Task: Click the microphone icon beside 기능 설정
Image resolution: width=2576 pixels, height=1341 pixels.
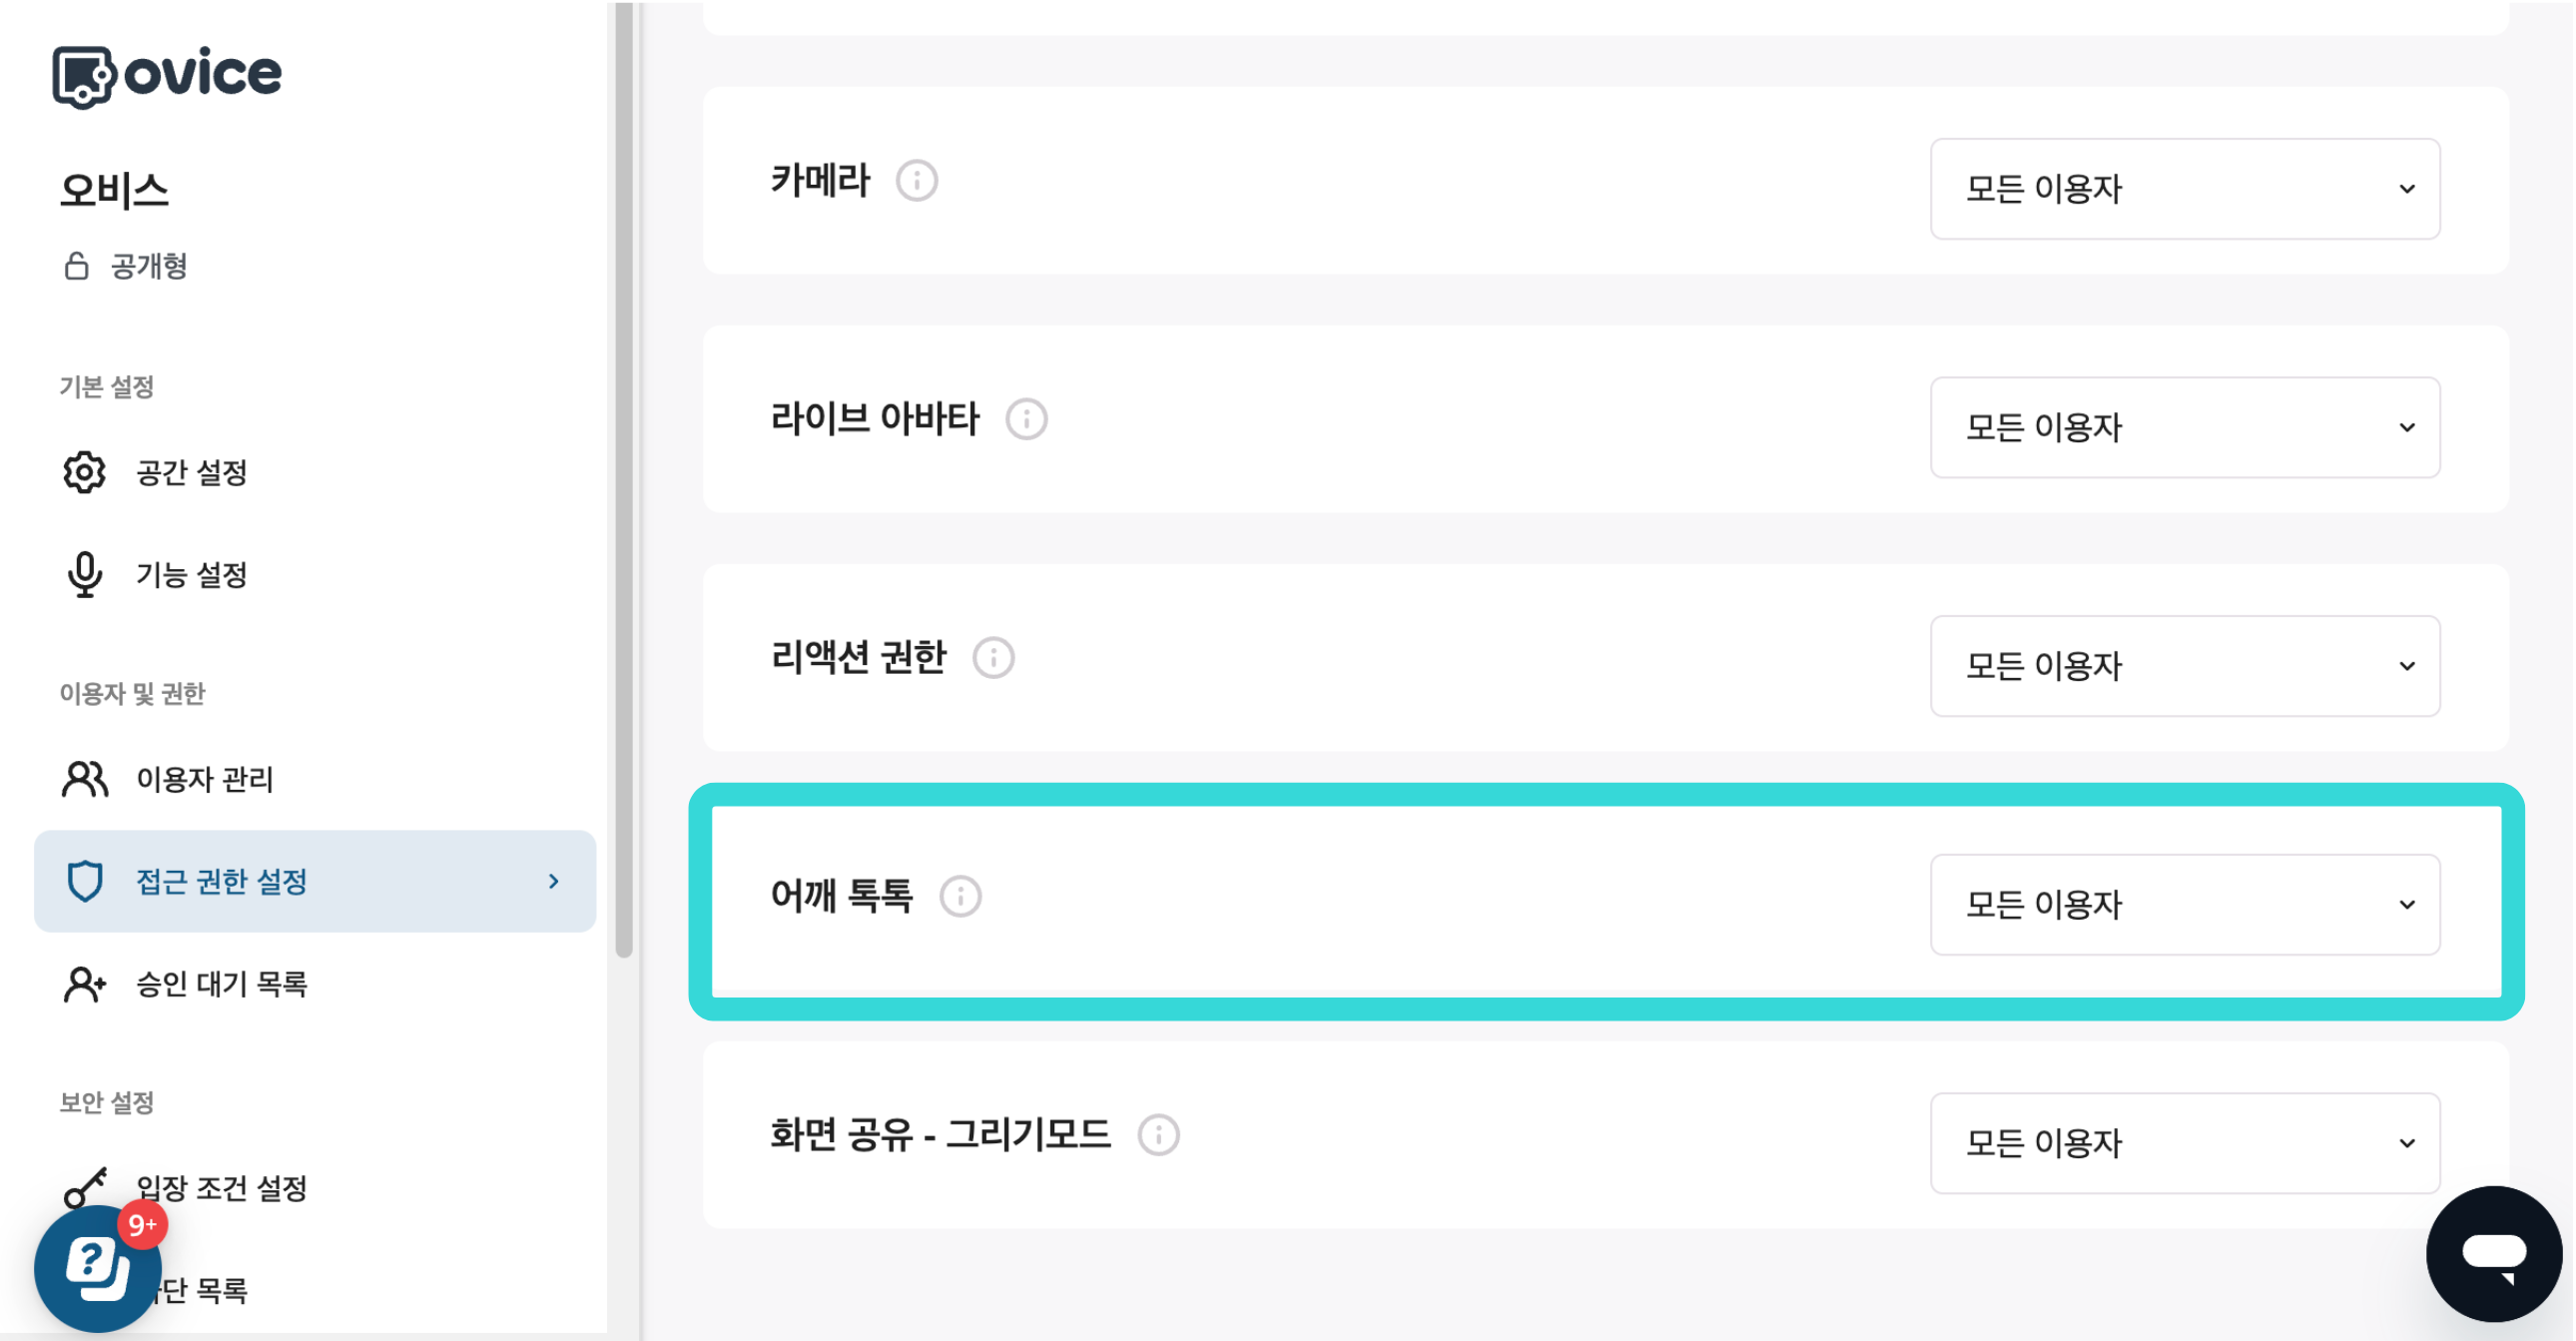Action: tap(85, 575)
